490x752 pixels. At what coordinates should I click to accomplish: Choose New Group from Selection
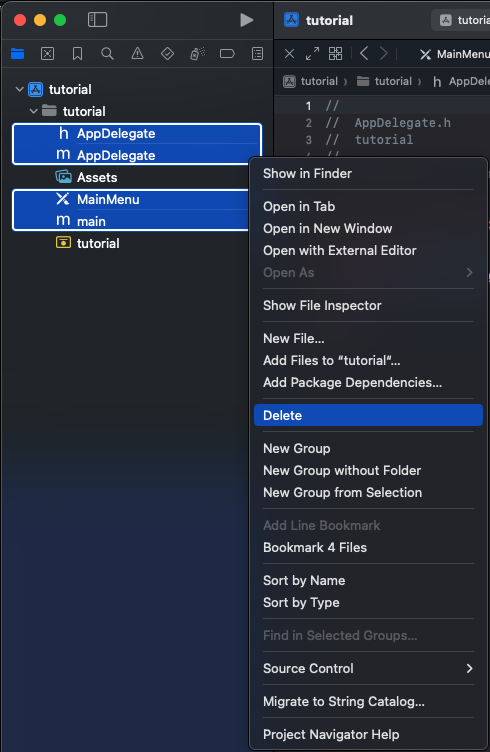click(x=368, y=493)
